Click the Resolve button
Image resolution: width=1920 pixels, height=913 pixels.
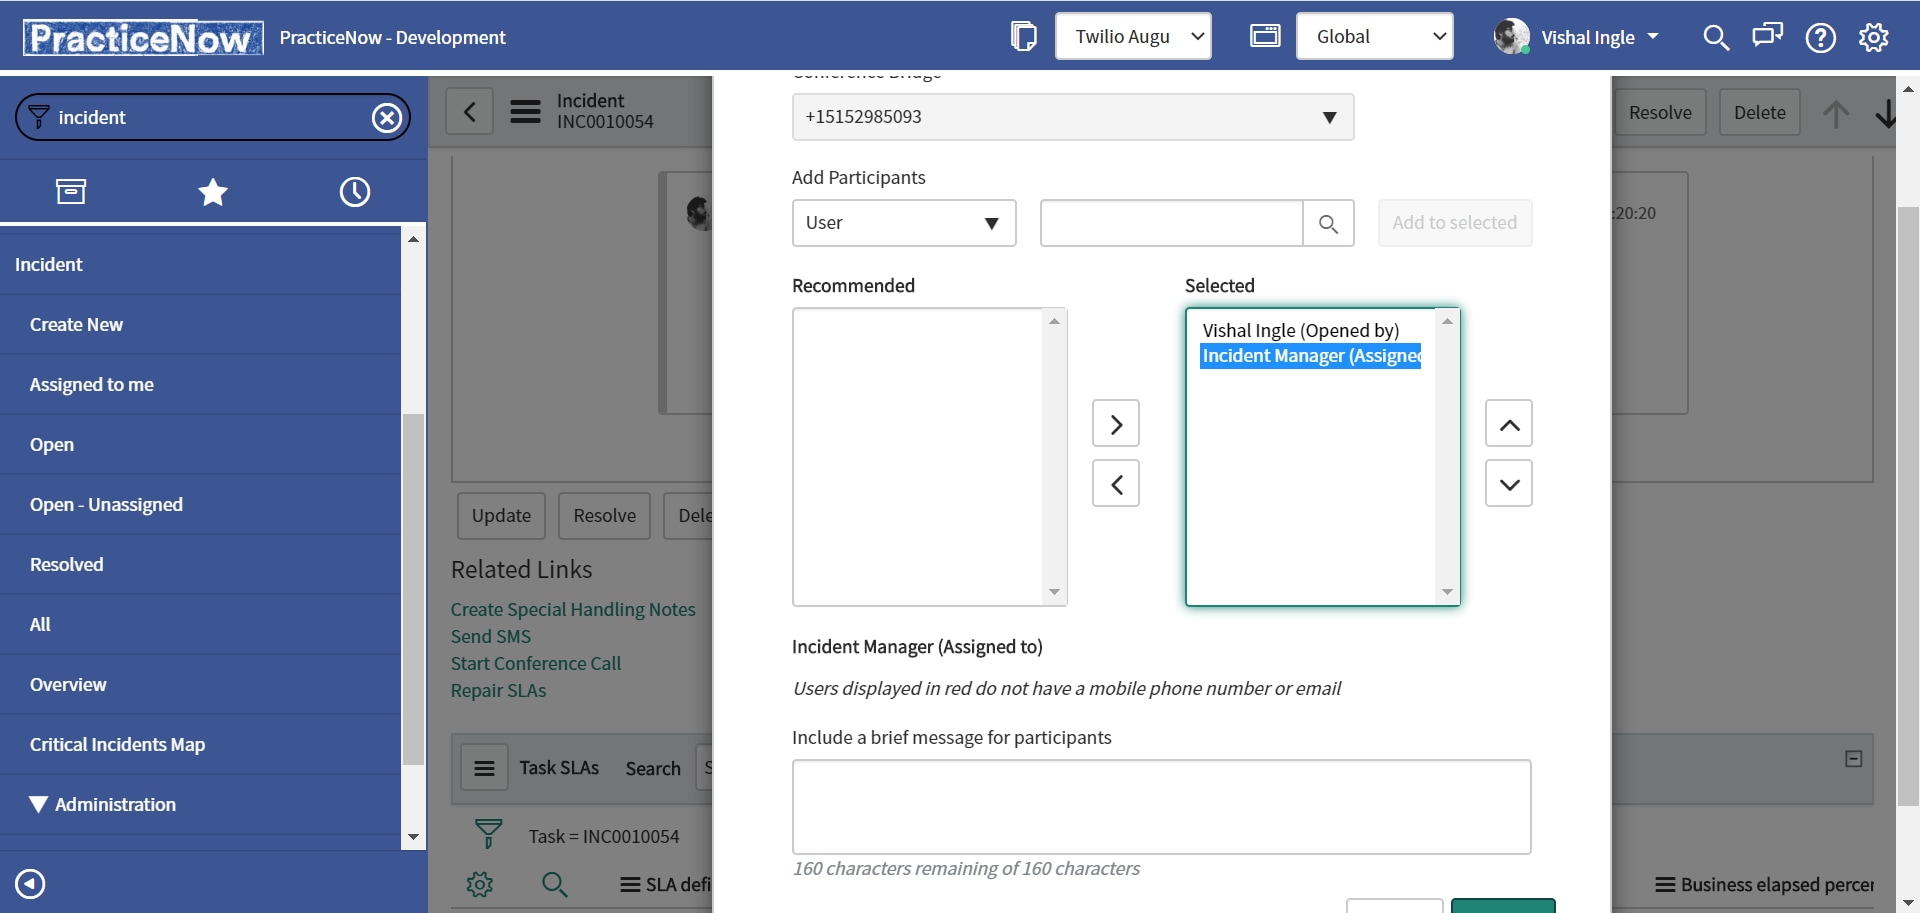click(1661, 112)
